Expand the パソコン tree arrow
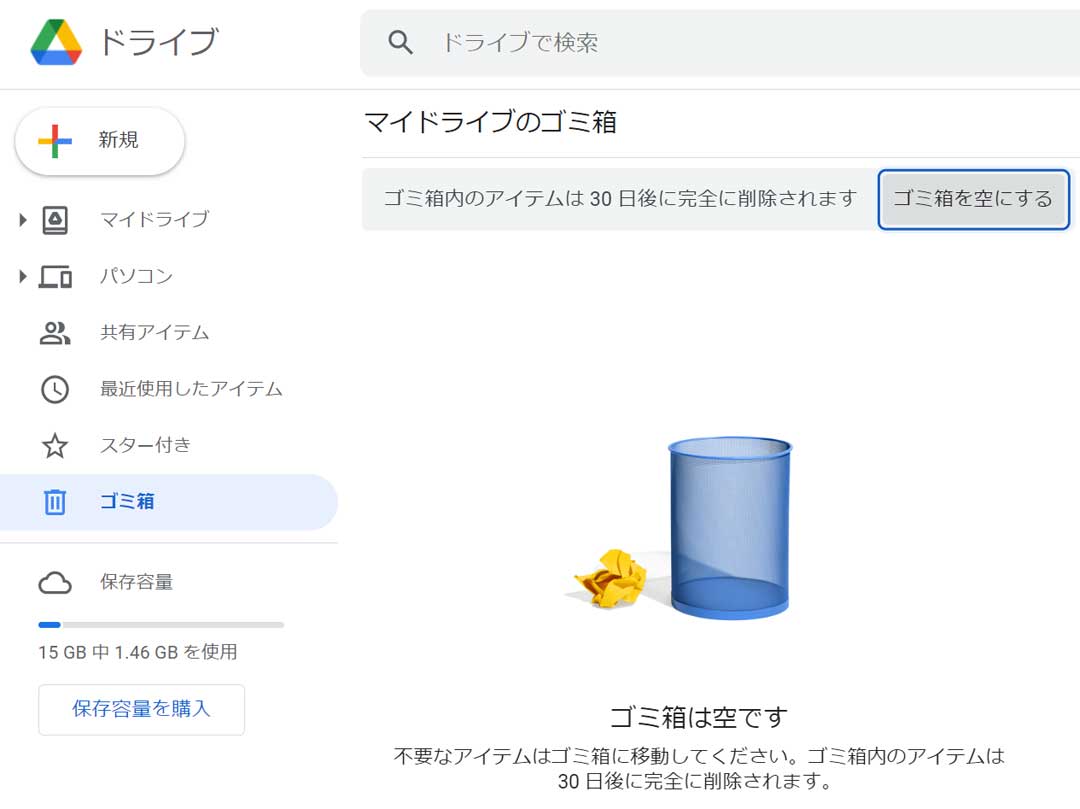This screenshot has height=809, width=1080. [x=23, y=277]
